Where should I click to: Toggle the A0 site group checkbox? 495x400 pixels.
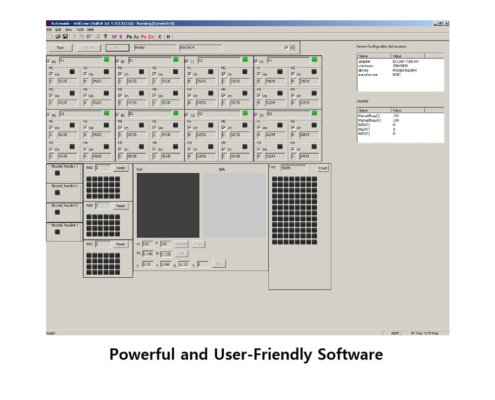click(49, 61)
